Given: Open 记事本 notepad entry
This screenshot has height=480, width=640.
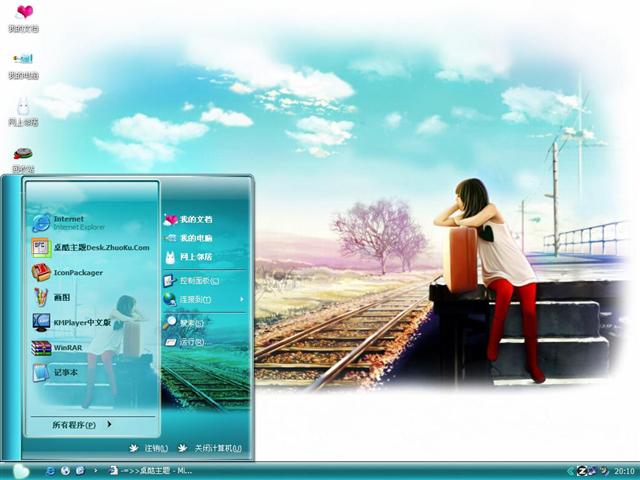Looking at the screenshot, I should [x=55, y=373].
